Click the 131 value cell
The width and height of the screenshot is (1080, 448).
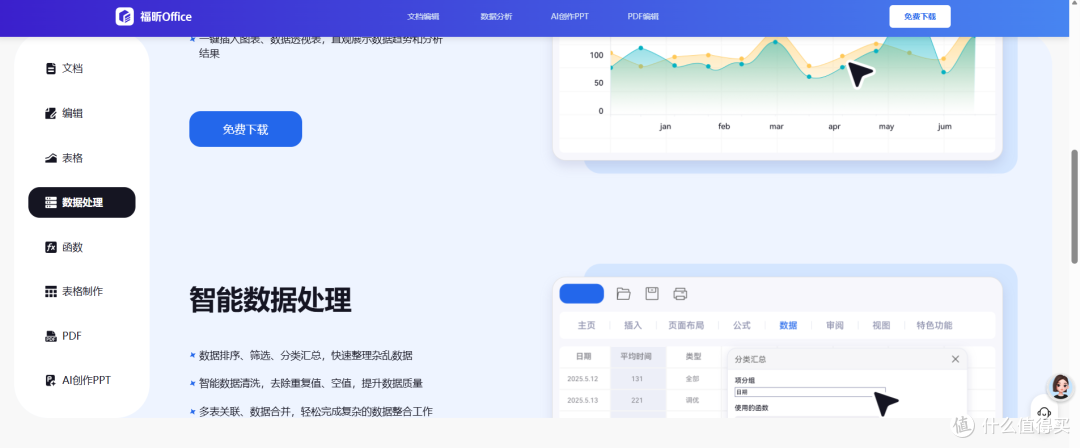tap(638, 378)
